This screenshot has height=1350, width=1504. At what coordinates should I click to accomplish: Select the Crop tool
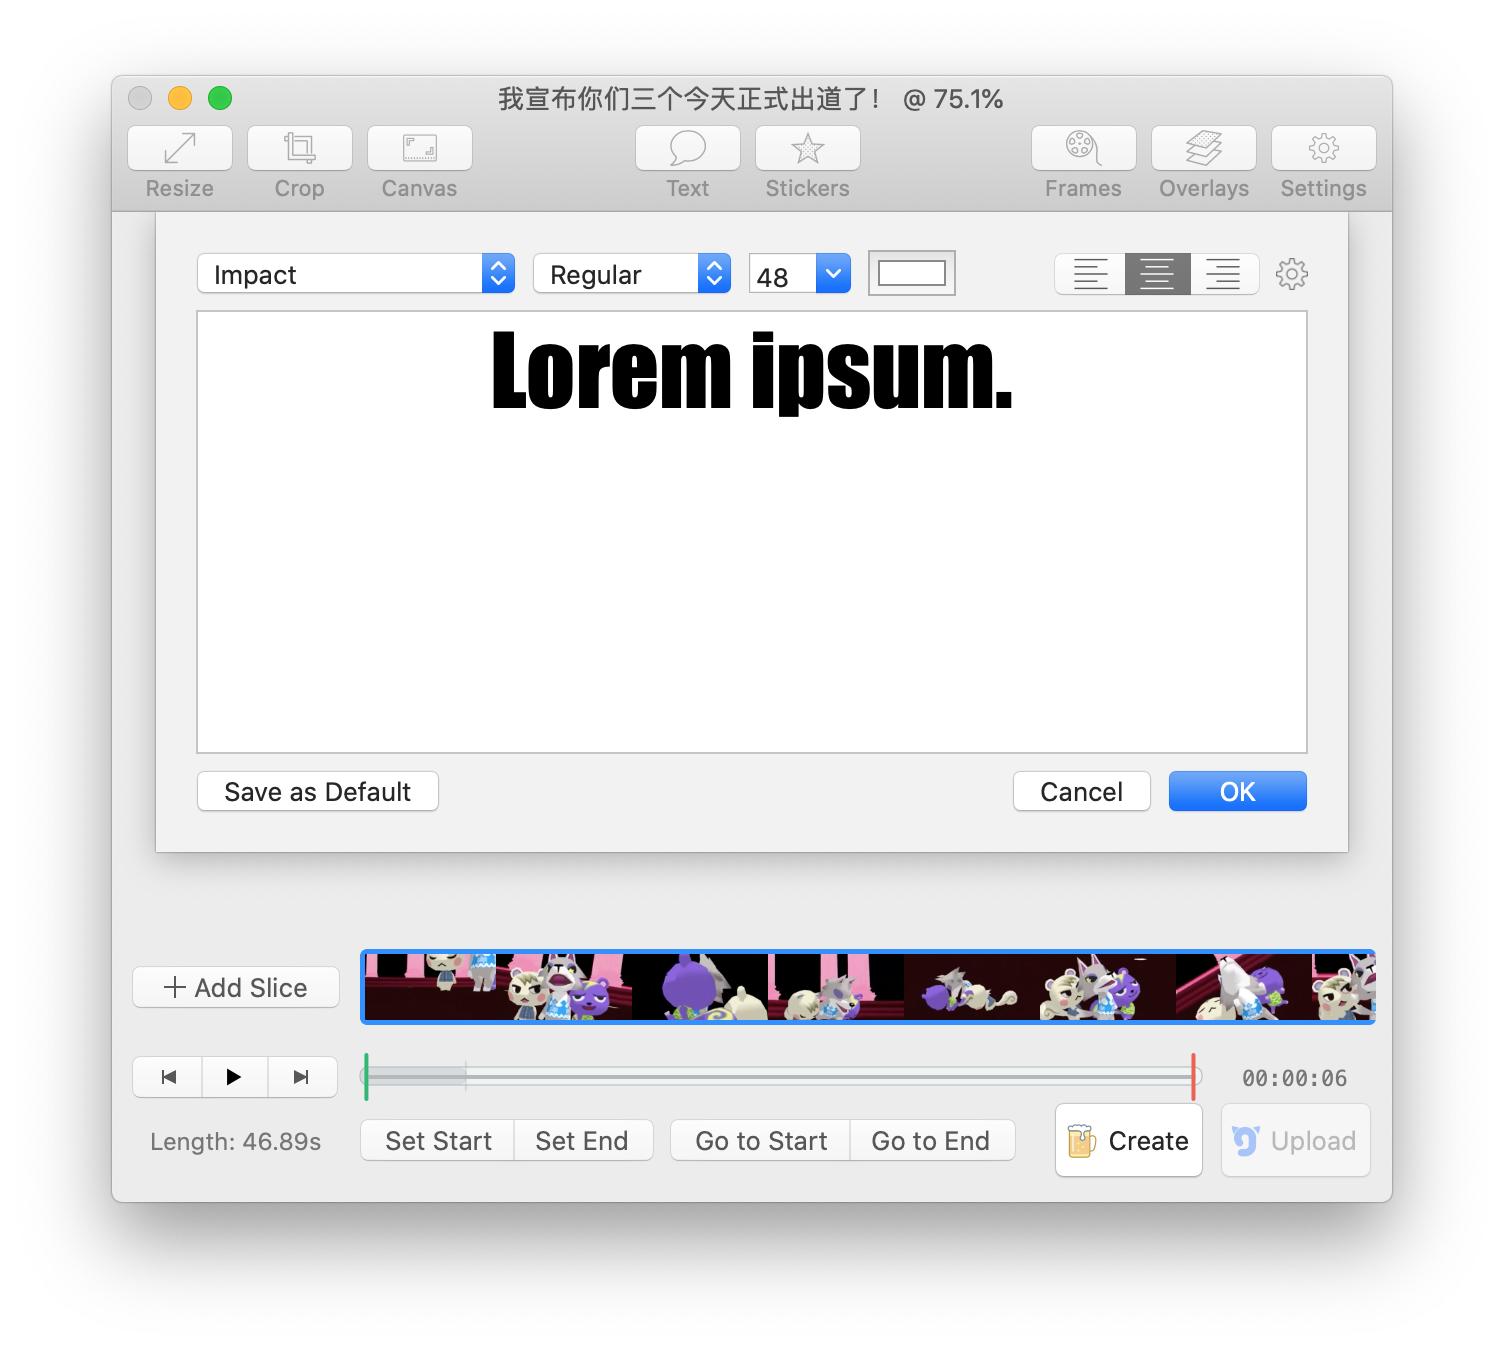point(299,160)
